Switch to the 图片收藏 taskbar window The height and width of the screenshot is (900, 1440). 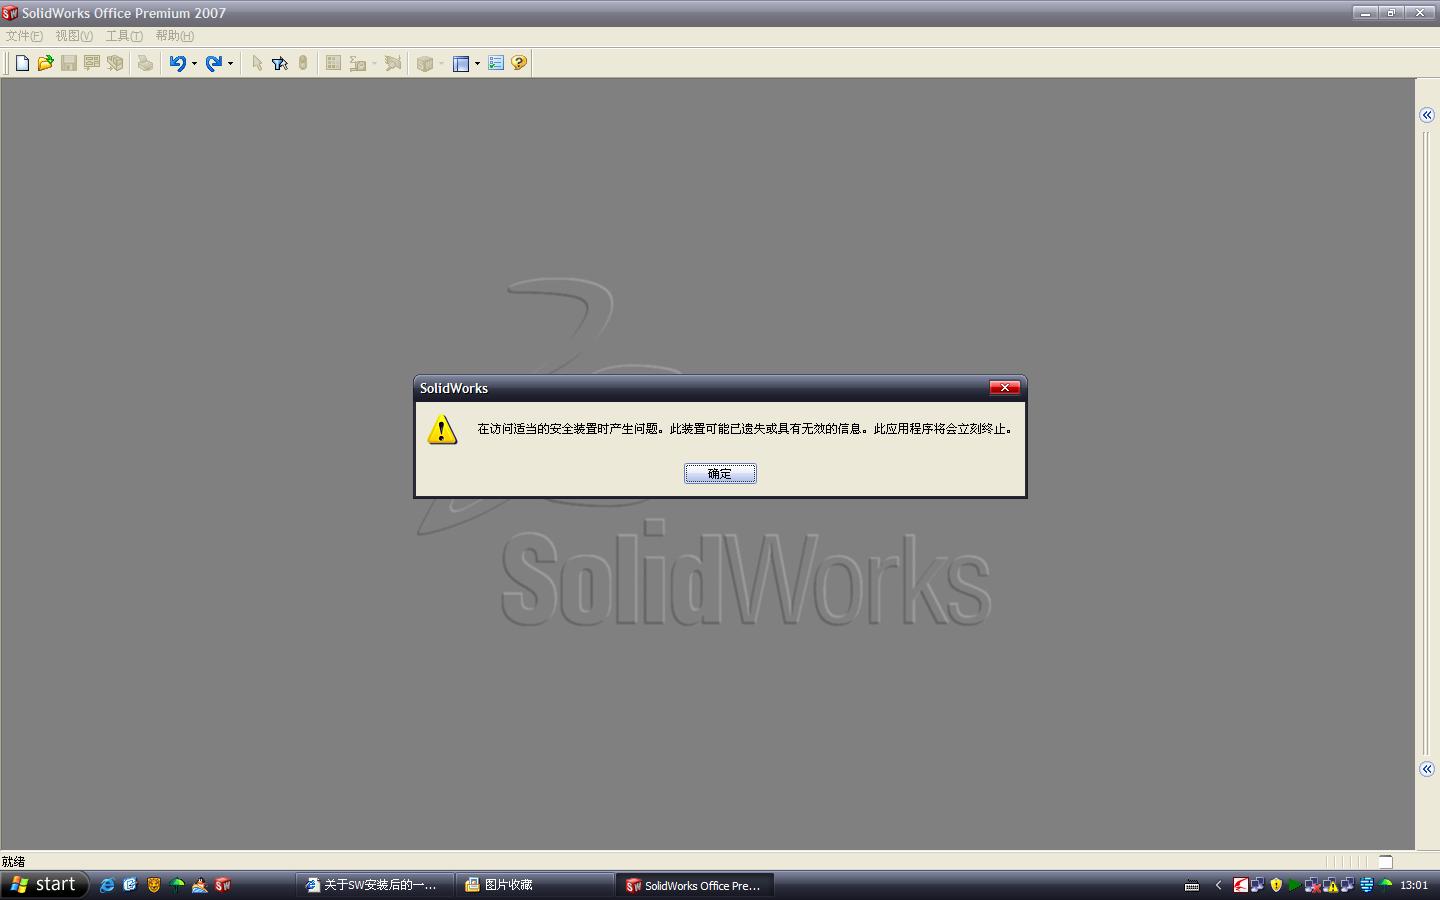tap(535, 885)
